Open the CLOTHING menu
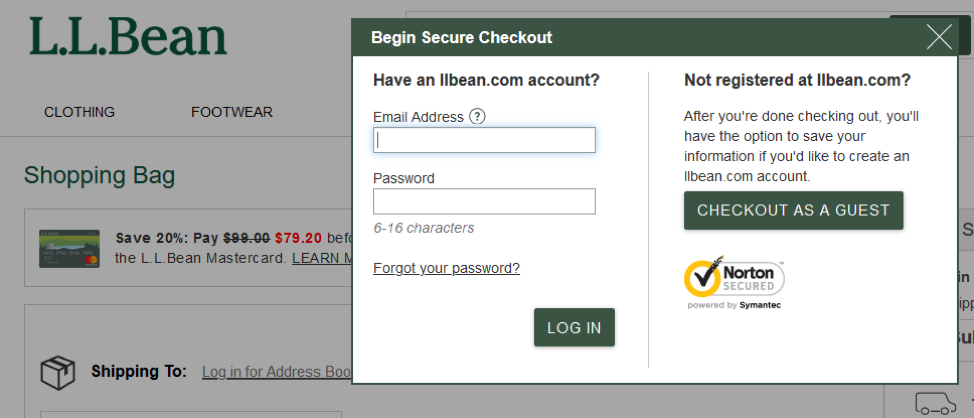 pyautogui.click(x=79, y=112)
